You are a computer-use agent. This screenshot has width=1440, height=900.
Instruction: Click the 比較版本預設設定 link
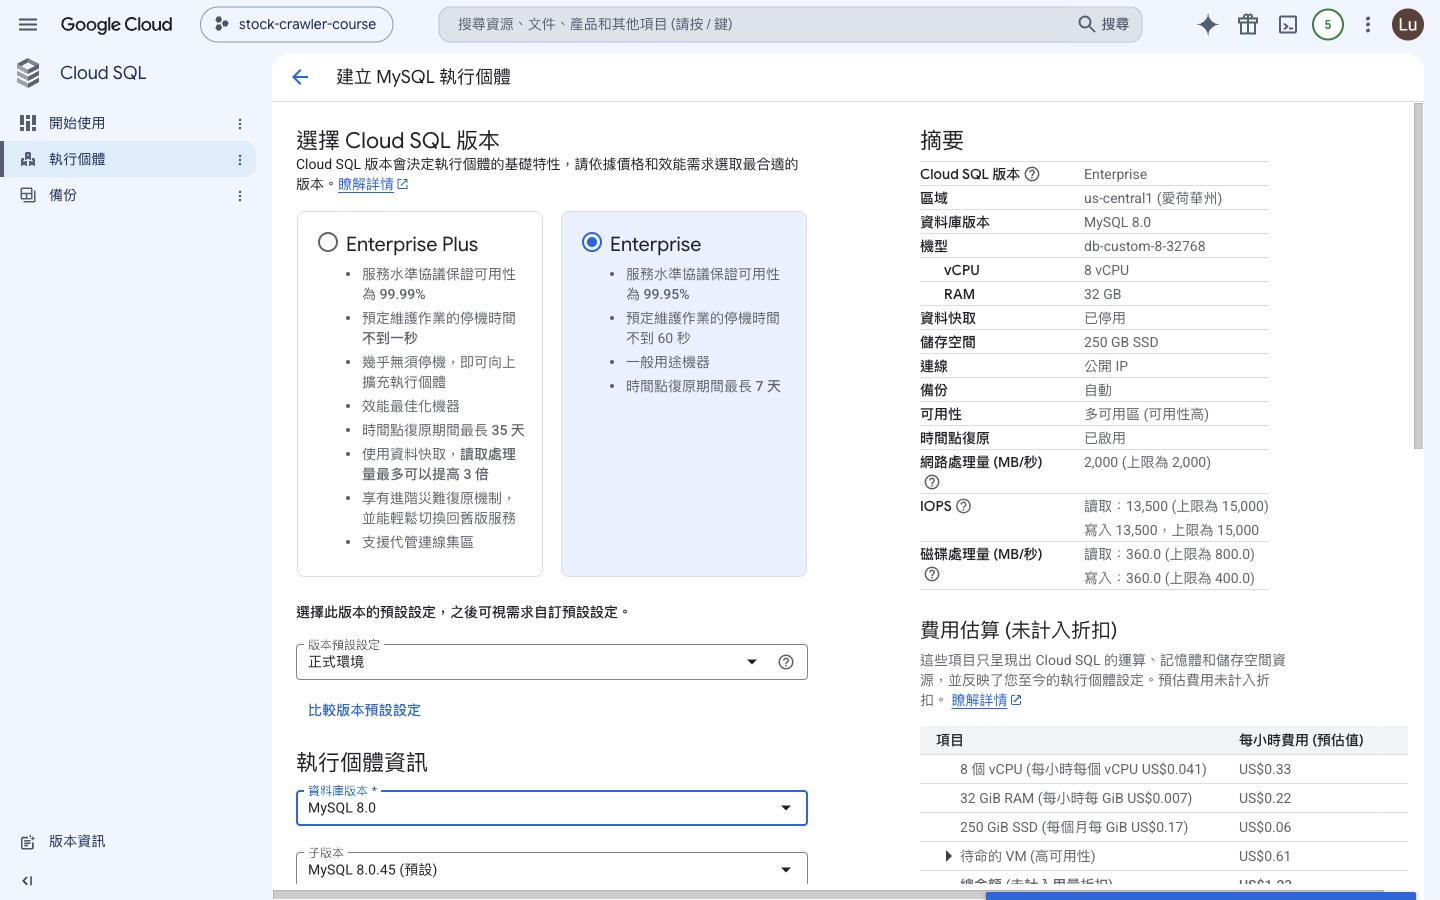[364, 710]
